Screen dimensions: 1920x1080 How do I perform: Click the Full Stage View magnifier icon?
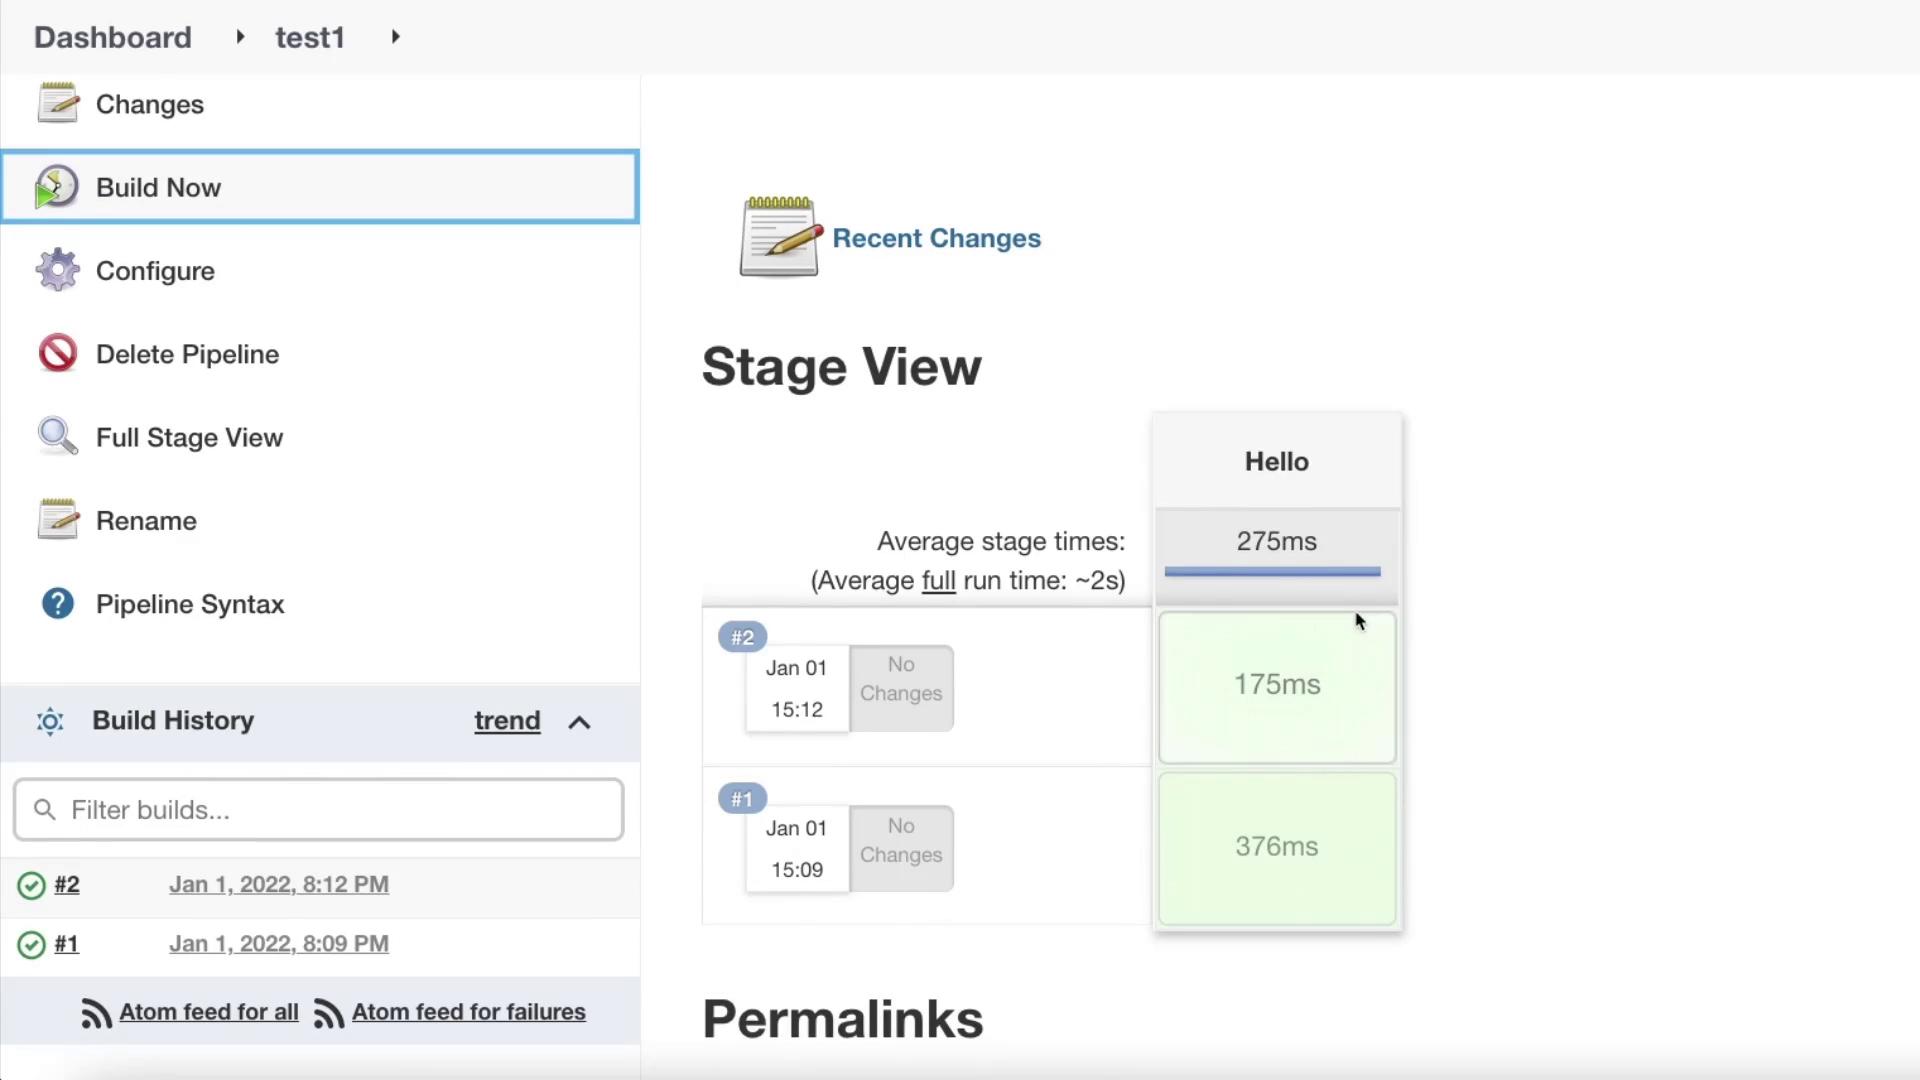pyautogui.click(x=57, y=436)
